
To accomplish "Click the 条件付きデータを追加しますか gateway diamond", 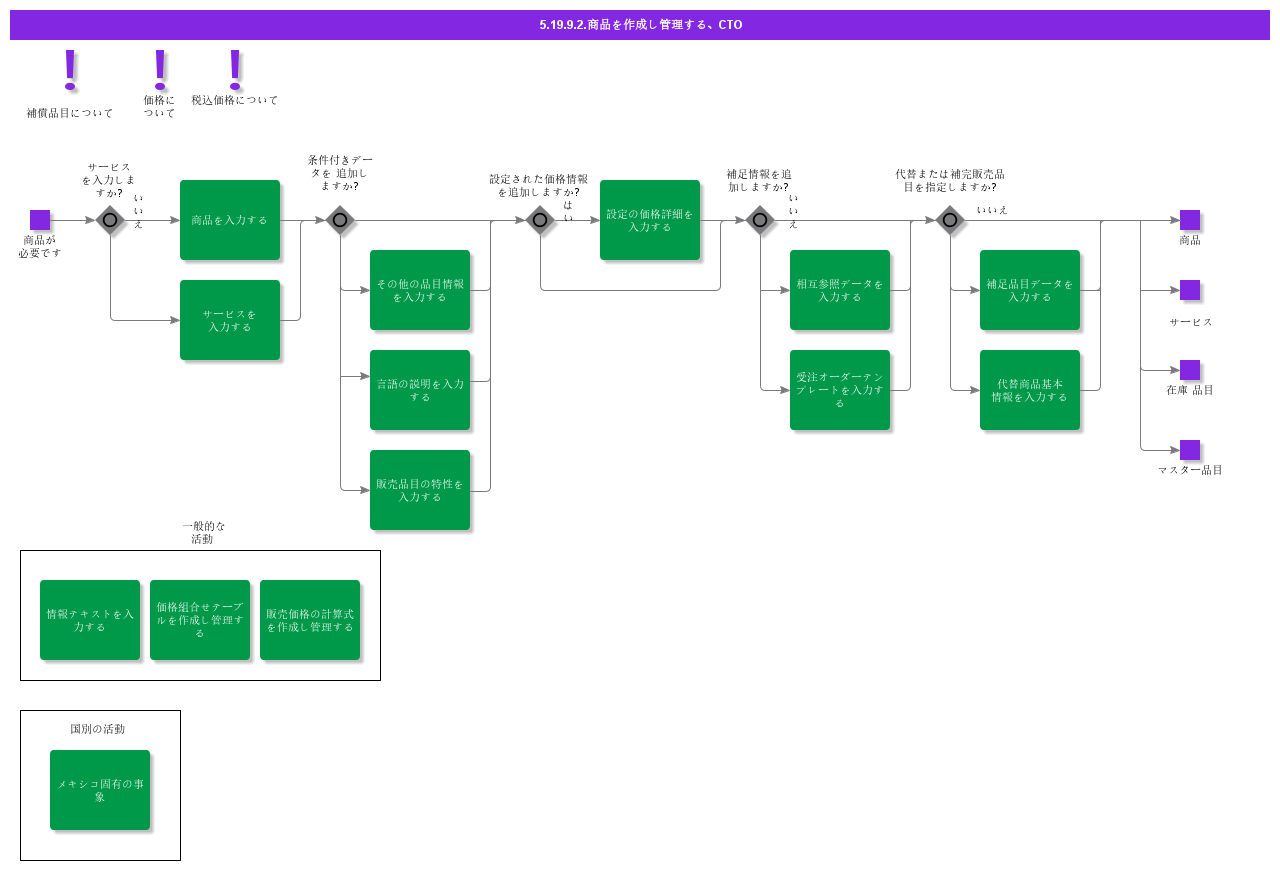I will point(340,220).
